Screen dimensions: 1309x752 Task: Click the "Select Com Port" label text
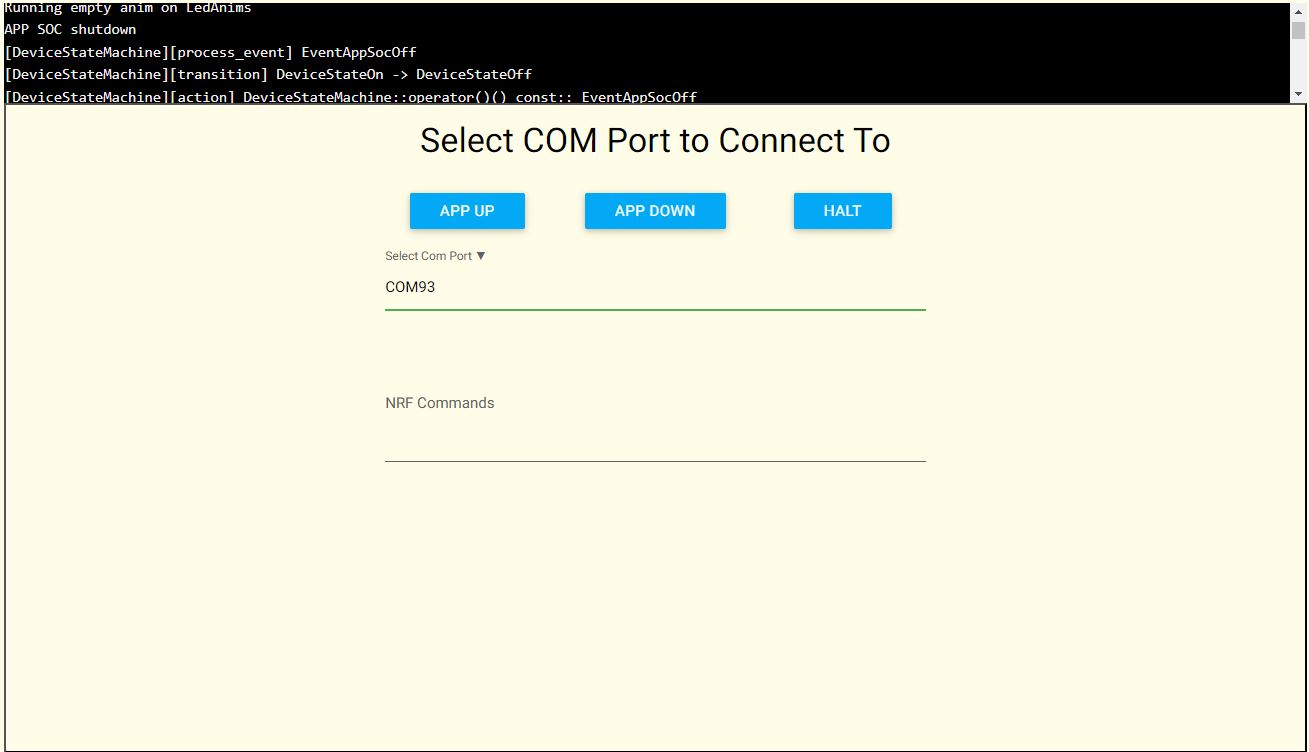point(428,256)
